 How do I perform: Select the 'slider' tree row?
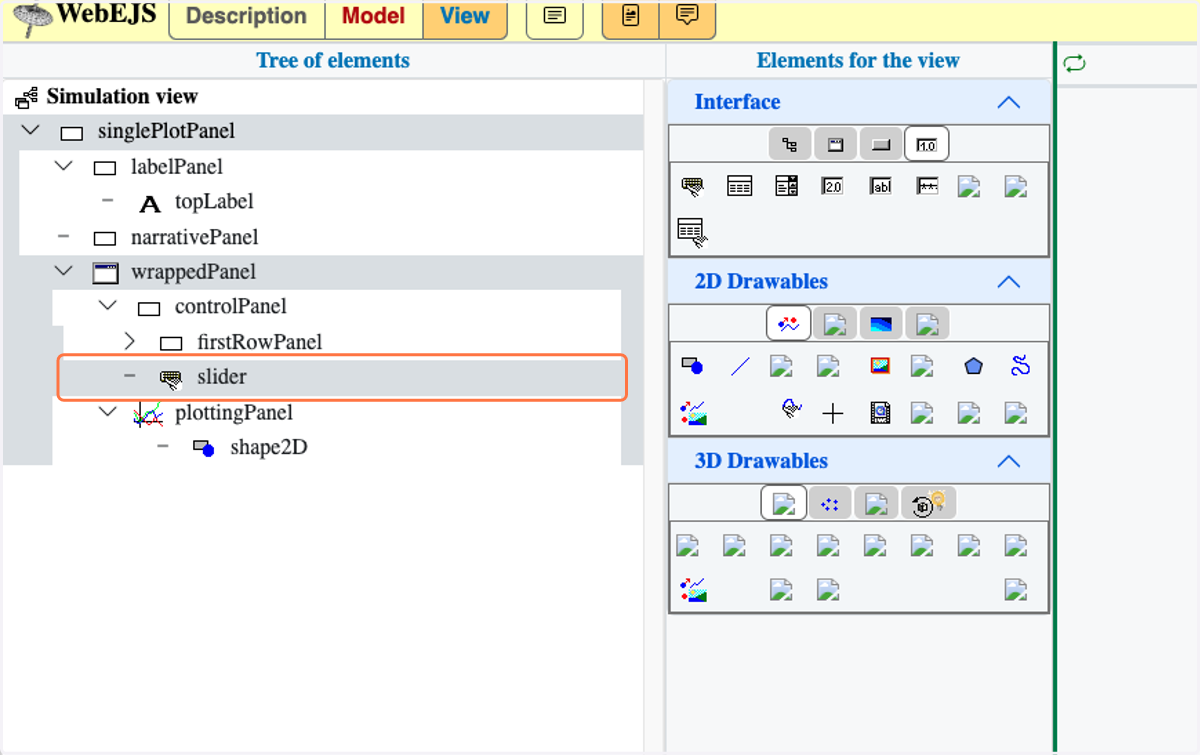click(x=342, y=377)
